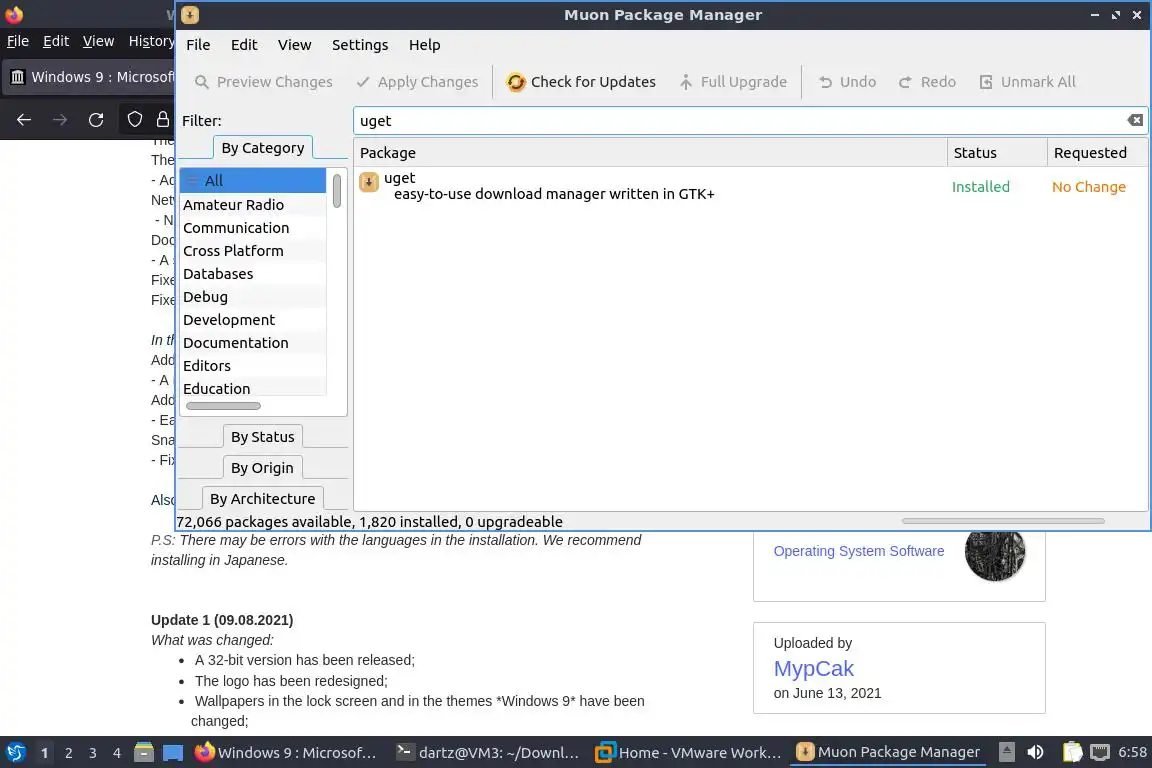Sort by the Requested column header
The width and height of the screenshot is (1152, 768).
(1097, 153)
